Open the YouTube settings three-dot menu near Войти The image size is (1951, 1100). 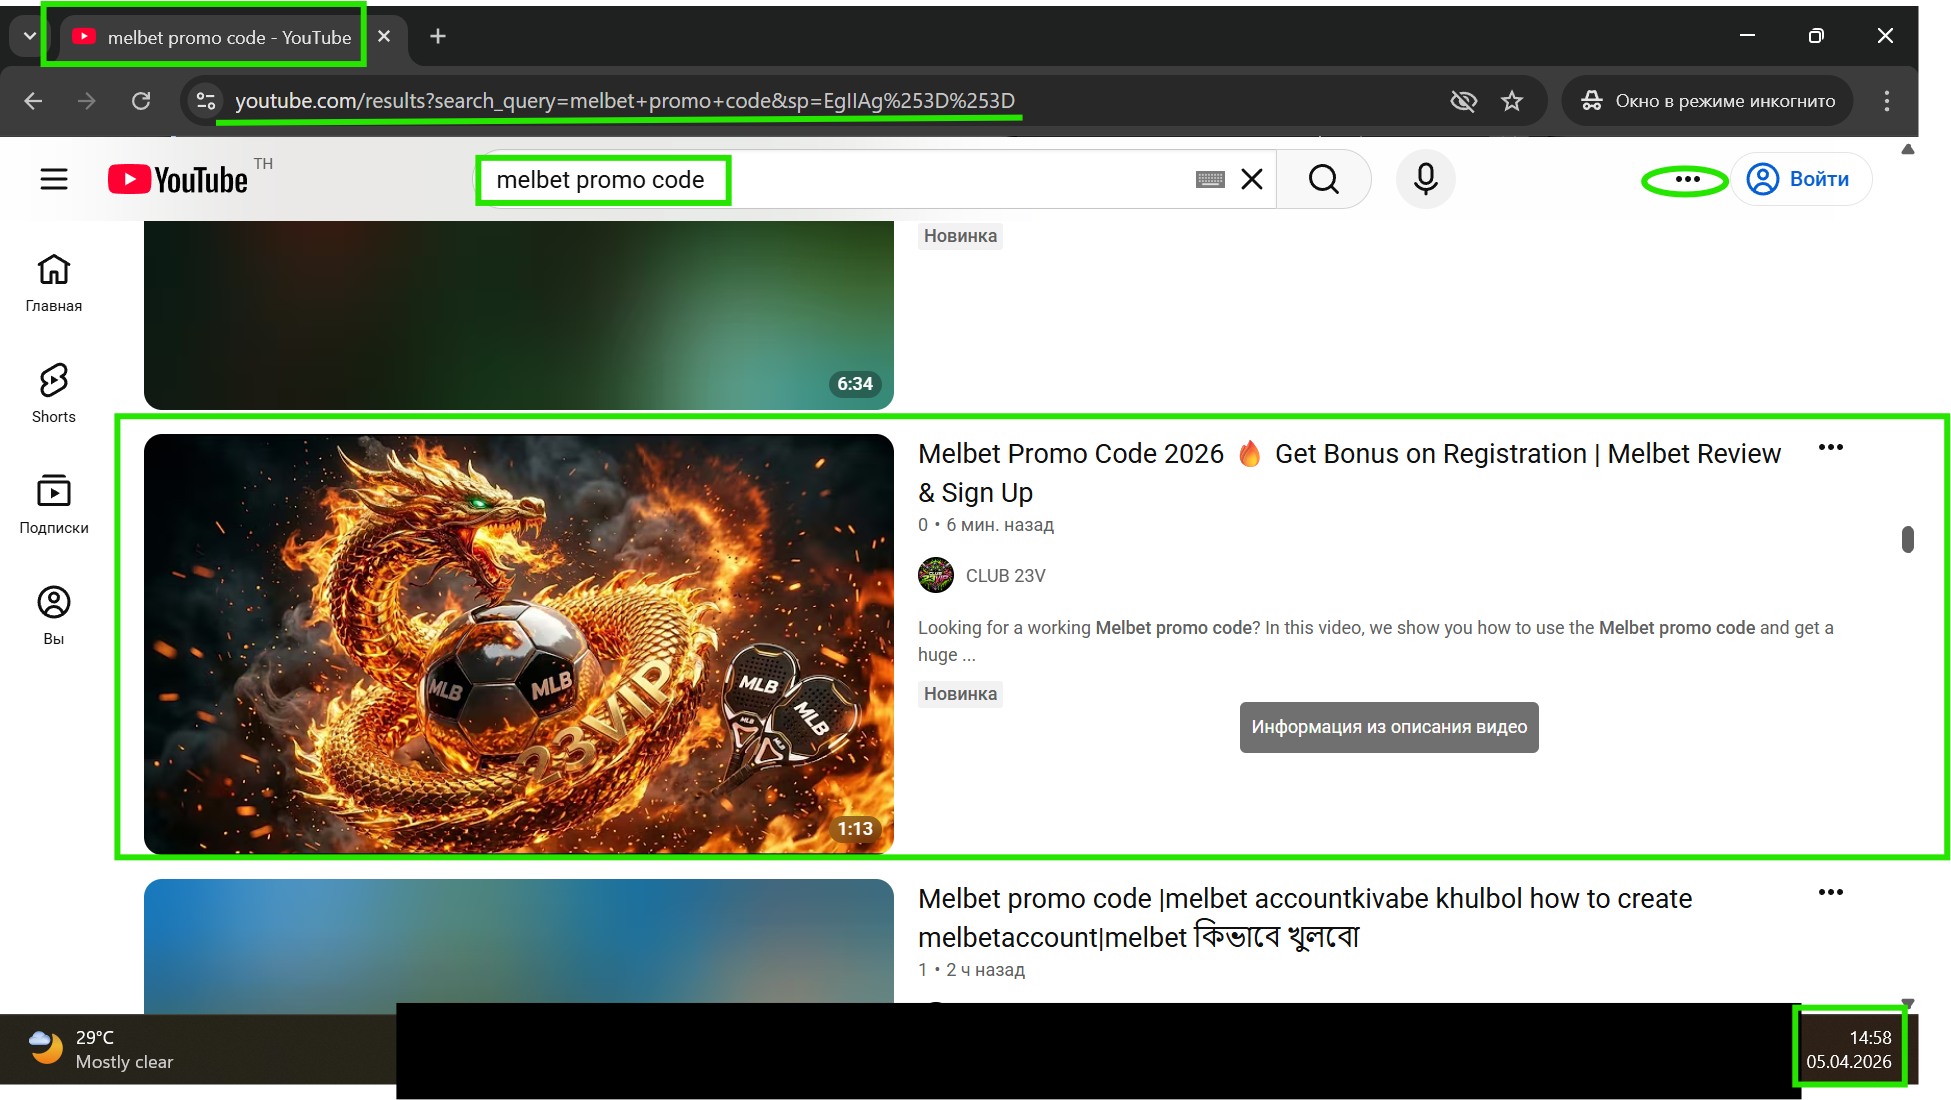point(1687,180)
